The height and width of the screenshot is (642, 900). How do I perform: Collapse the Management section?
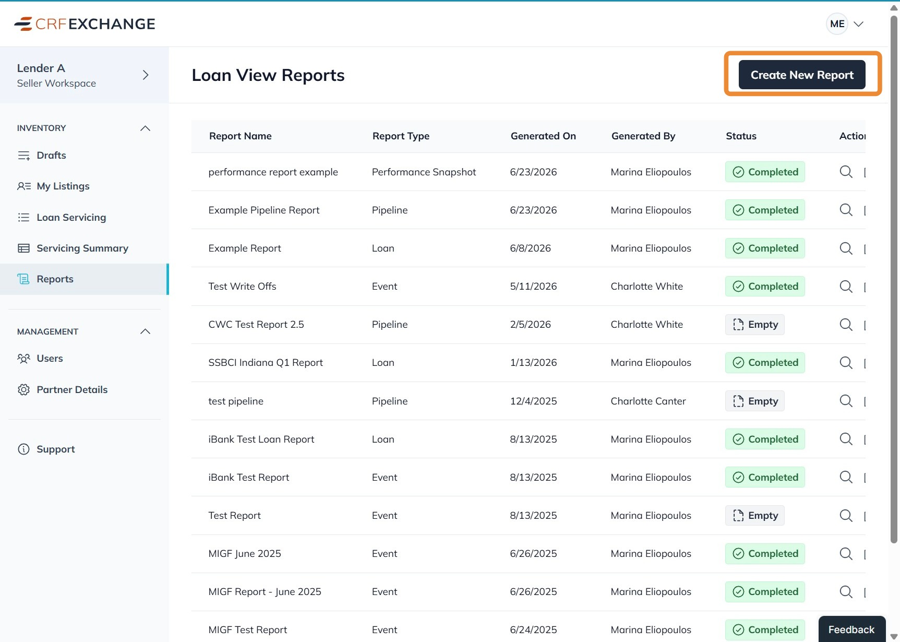(x=145, y=332)
